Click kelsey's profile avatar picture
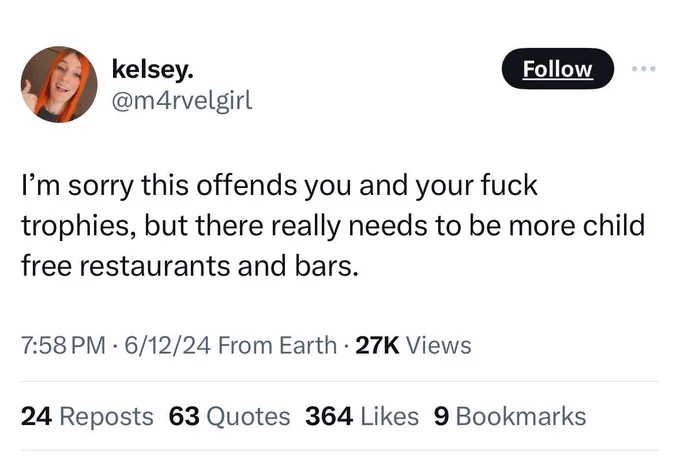This screenshot has height=462, width=680. pos(59,84)
